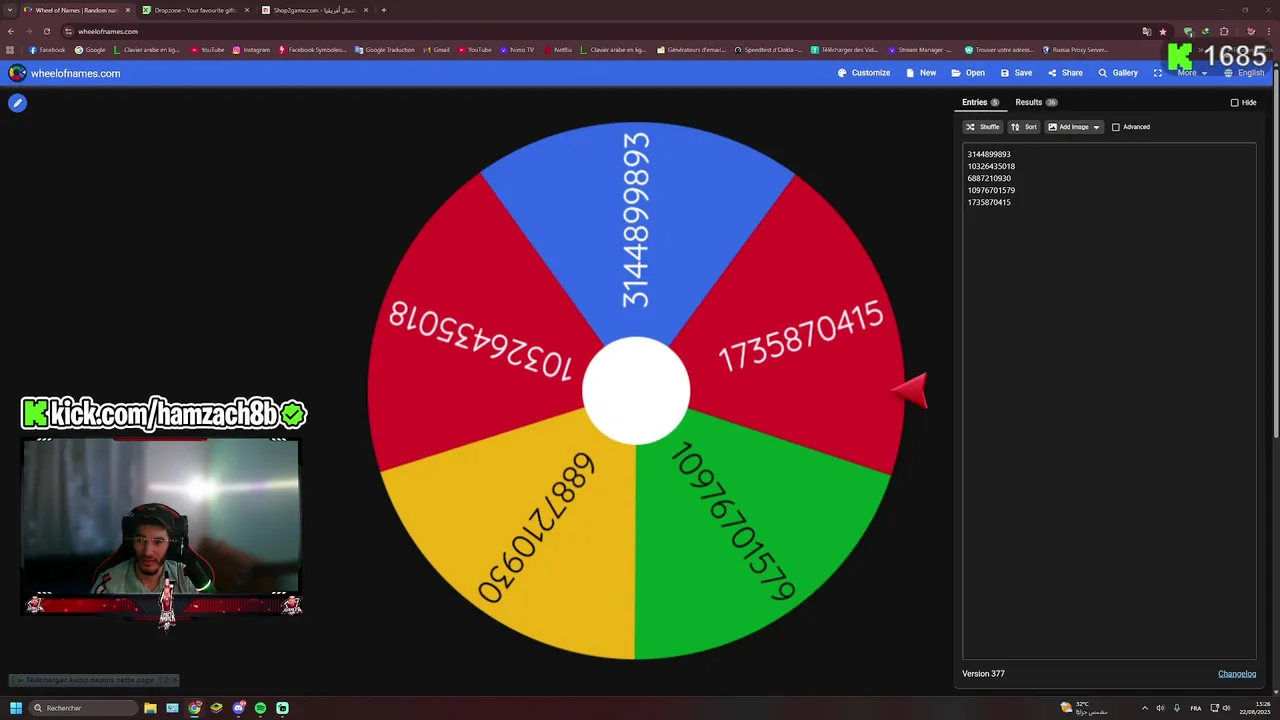Select entry 1735870415 in the entries list
The image size is (1280, 720).
point(989,203)
